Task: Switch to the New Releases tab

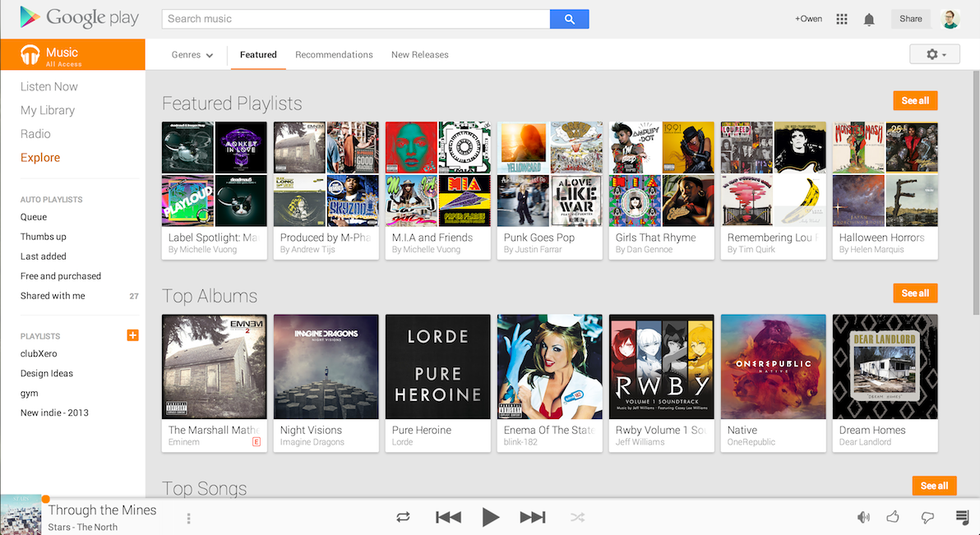Action: tap(419, 55)
